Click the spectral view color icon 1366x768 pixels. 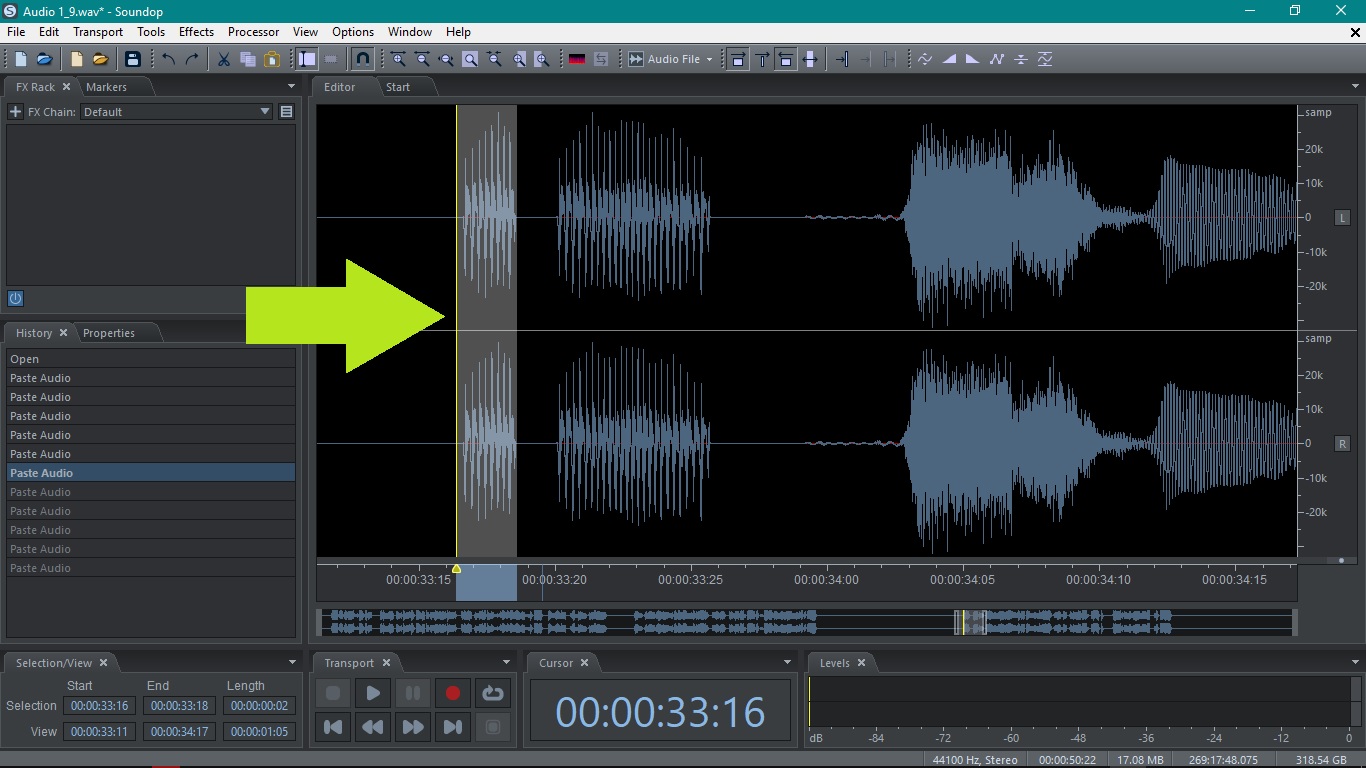tap(577, 60)
